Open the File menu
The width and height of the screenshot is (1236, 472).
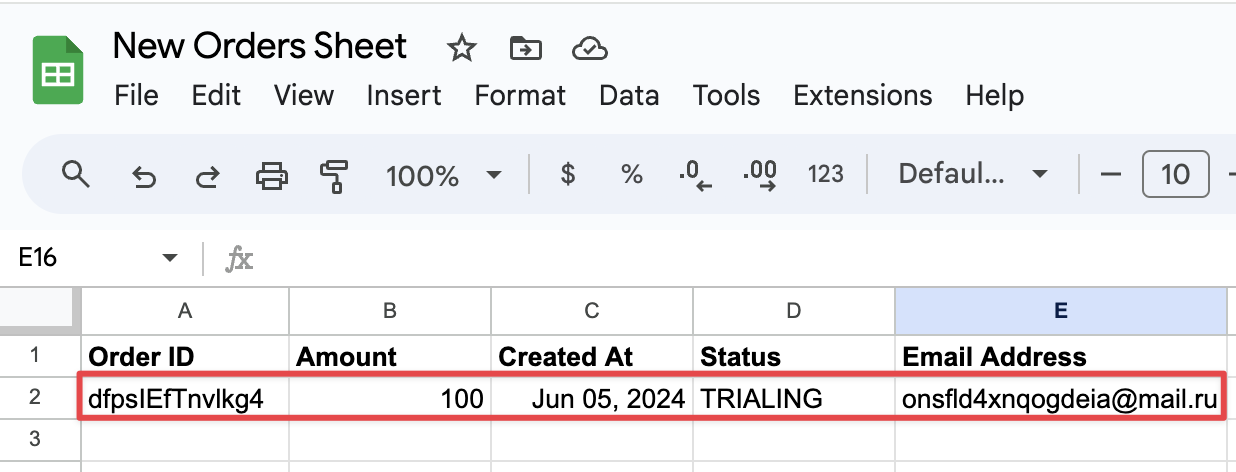click(137, 96)
